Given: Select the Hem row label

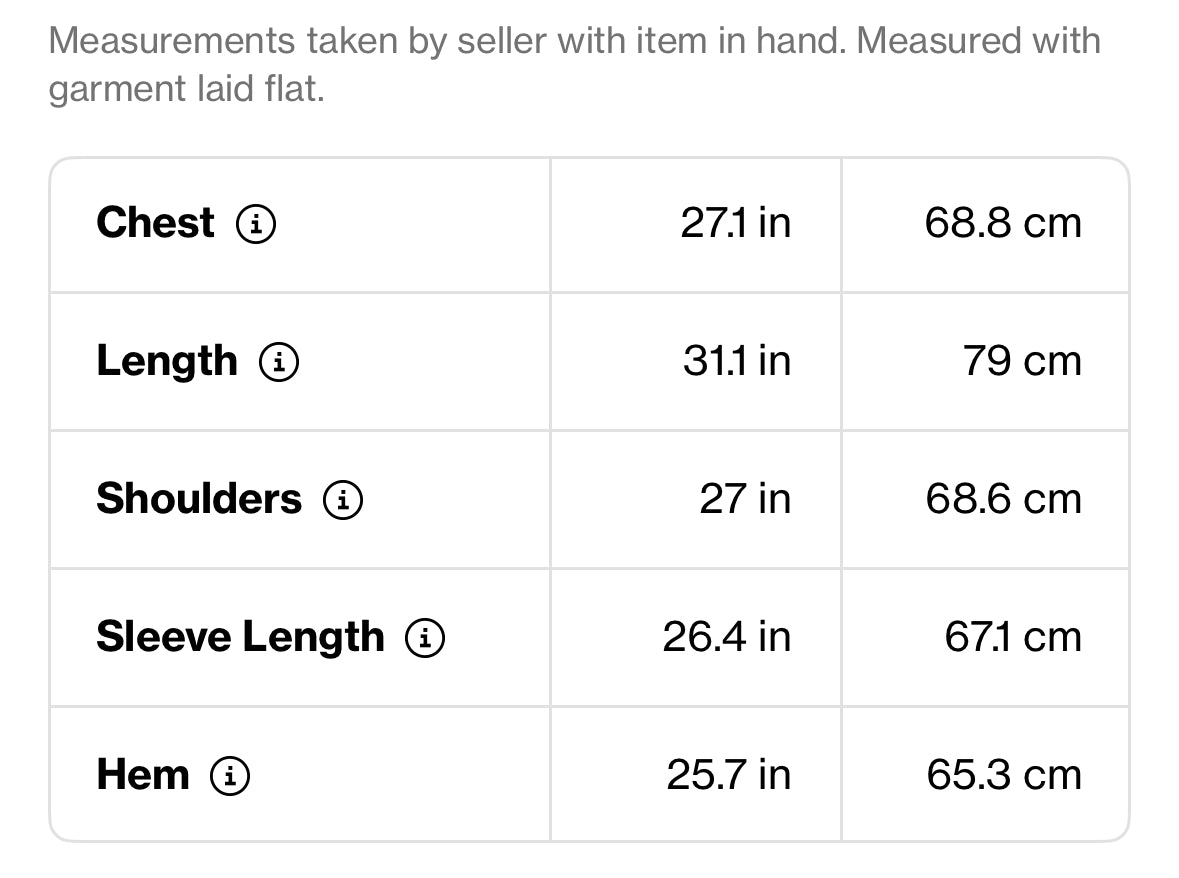Looking at the screenshot, I should tap(143, 775).
